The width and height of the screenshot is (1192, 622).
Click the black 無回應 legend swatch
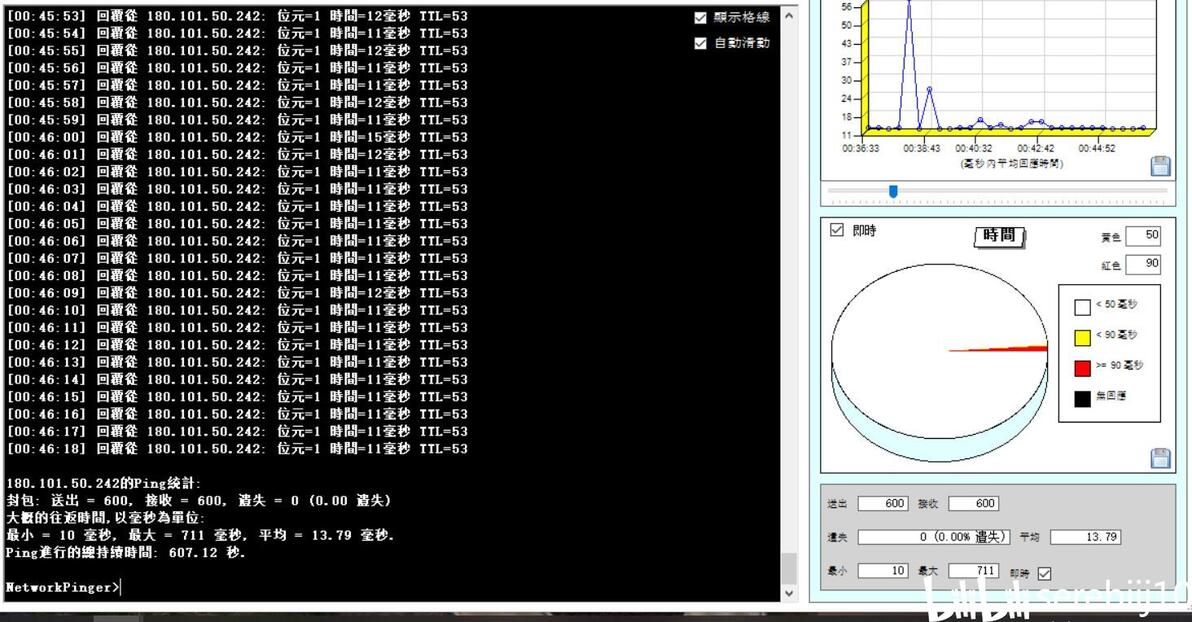(x=1083, y=398)
